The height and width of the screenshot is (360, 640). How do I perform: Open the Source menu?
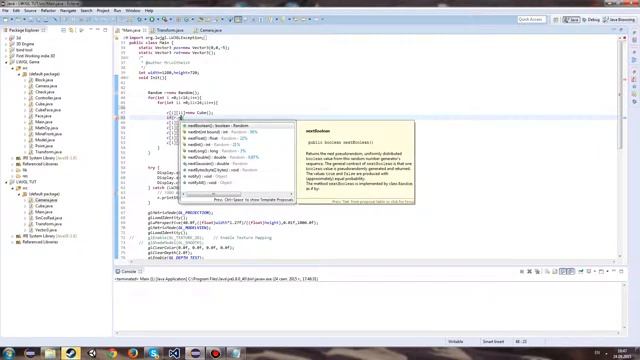pyautogui.click(x=30, y=11)
